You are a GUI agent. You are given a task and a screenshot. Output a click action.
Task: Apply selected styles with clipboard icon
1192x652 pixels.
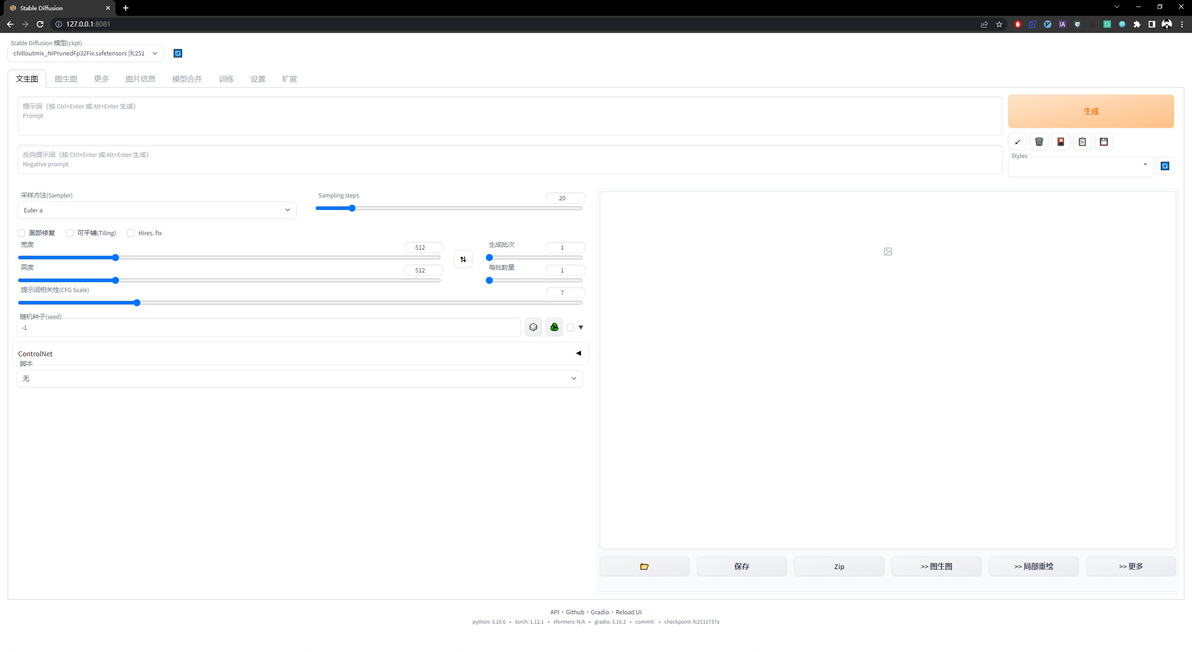(1083, 142)
